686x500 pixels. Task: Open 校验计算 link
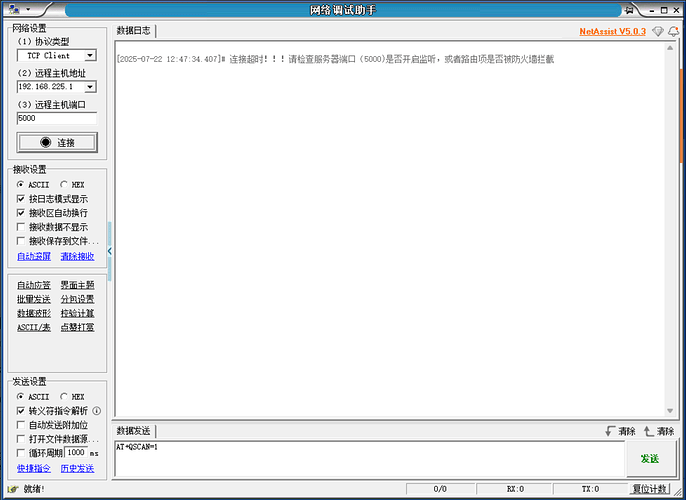coord(77,313)
